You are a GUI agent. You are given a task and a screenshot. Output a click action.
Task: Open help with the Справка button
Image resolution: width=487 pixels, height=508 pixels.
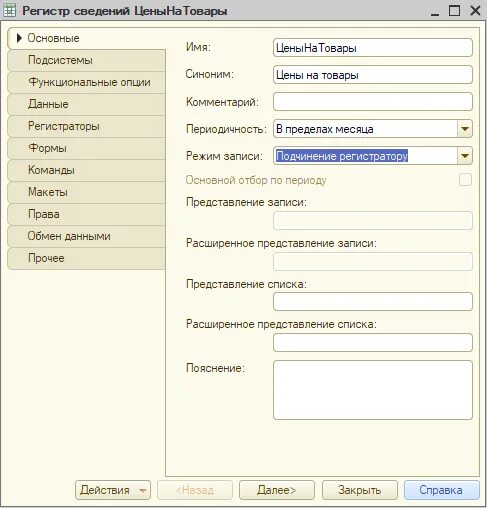[442, 490]
